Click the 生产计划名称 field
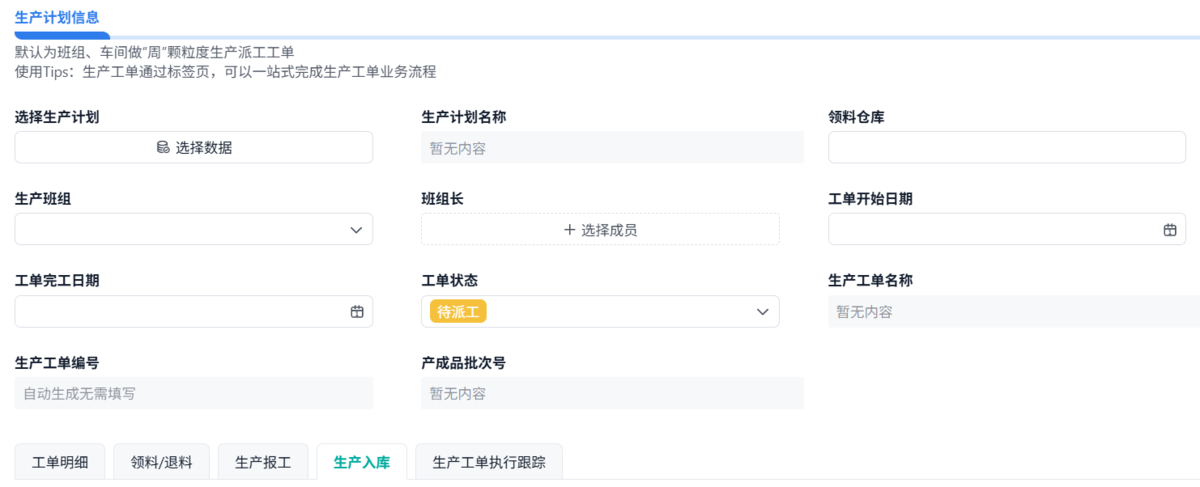 612,148
